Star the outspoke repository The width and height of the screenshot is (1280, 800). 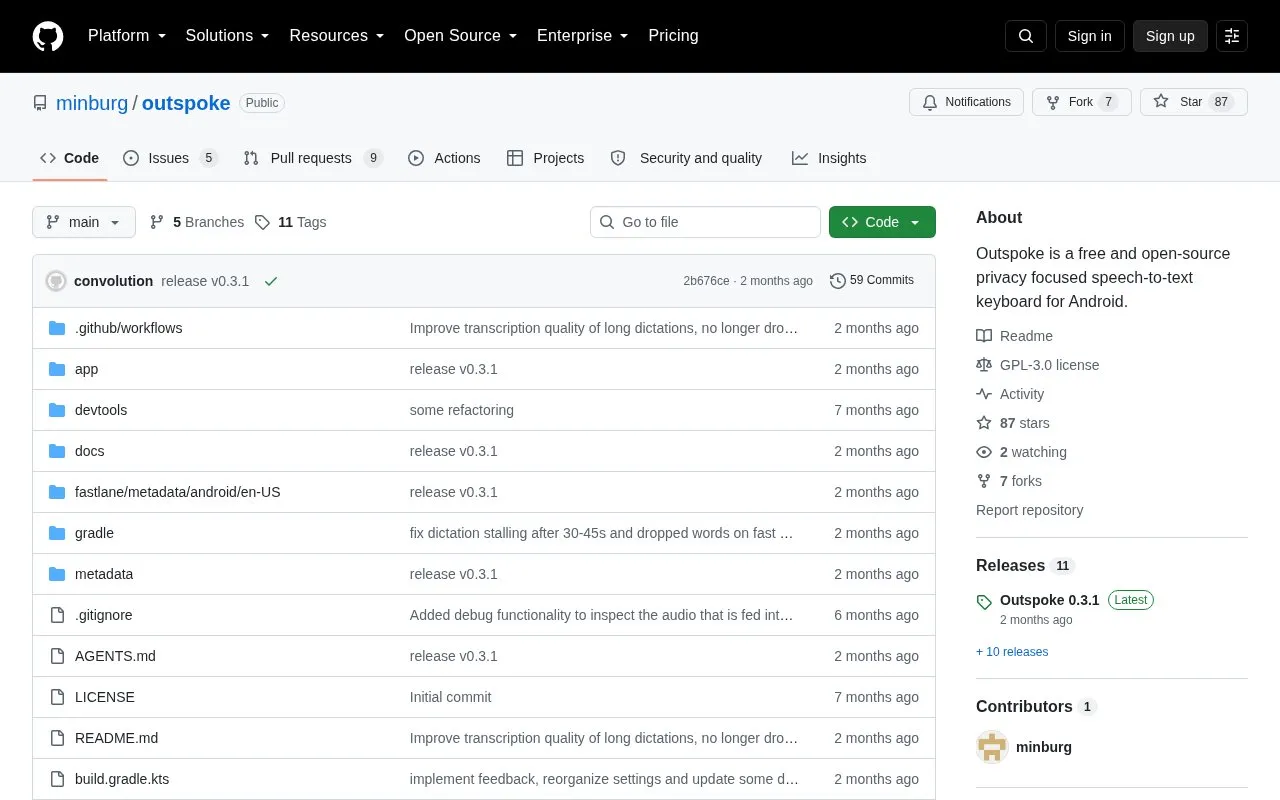point(1194,102)
